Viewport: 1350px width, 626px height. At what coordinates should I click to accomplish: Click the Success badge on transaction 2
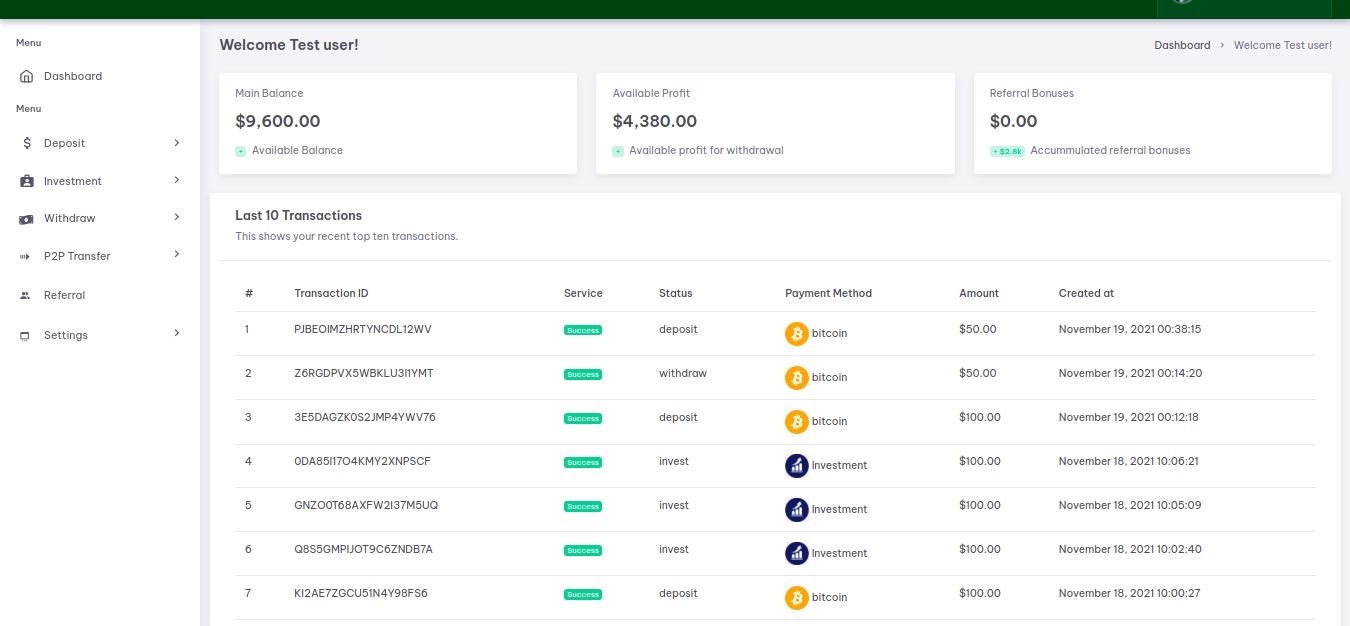(x=583, y=375)
